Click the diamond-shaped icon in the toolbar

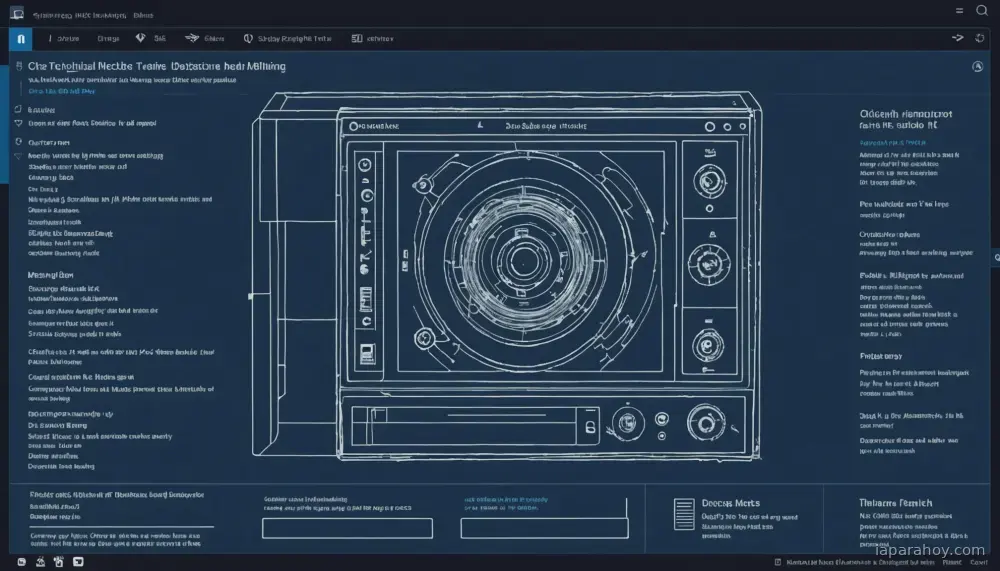[x=140, y=38]
